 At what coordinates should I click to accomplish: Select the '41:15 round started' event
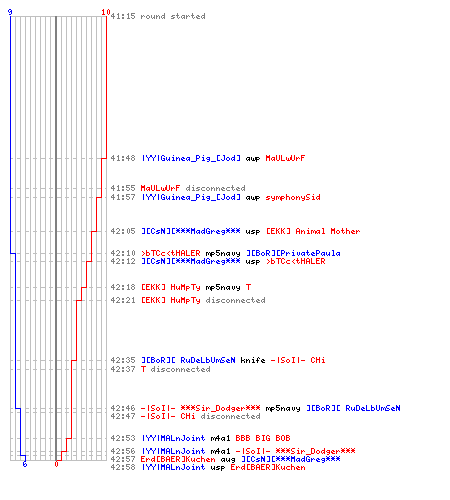point(158,16)
